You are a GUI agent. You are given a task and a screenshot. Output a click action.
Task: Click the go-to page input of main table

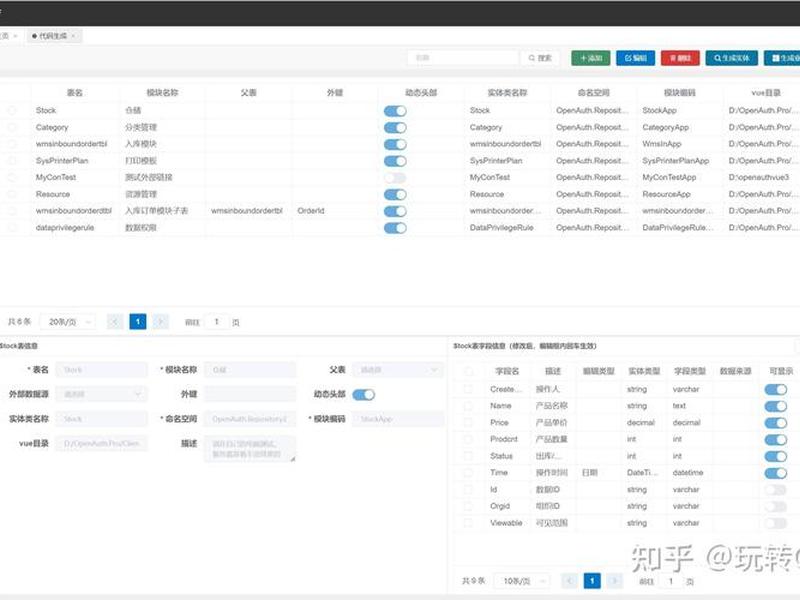(x=216, y=322)
